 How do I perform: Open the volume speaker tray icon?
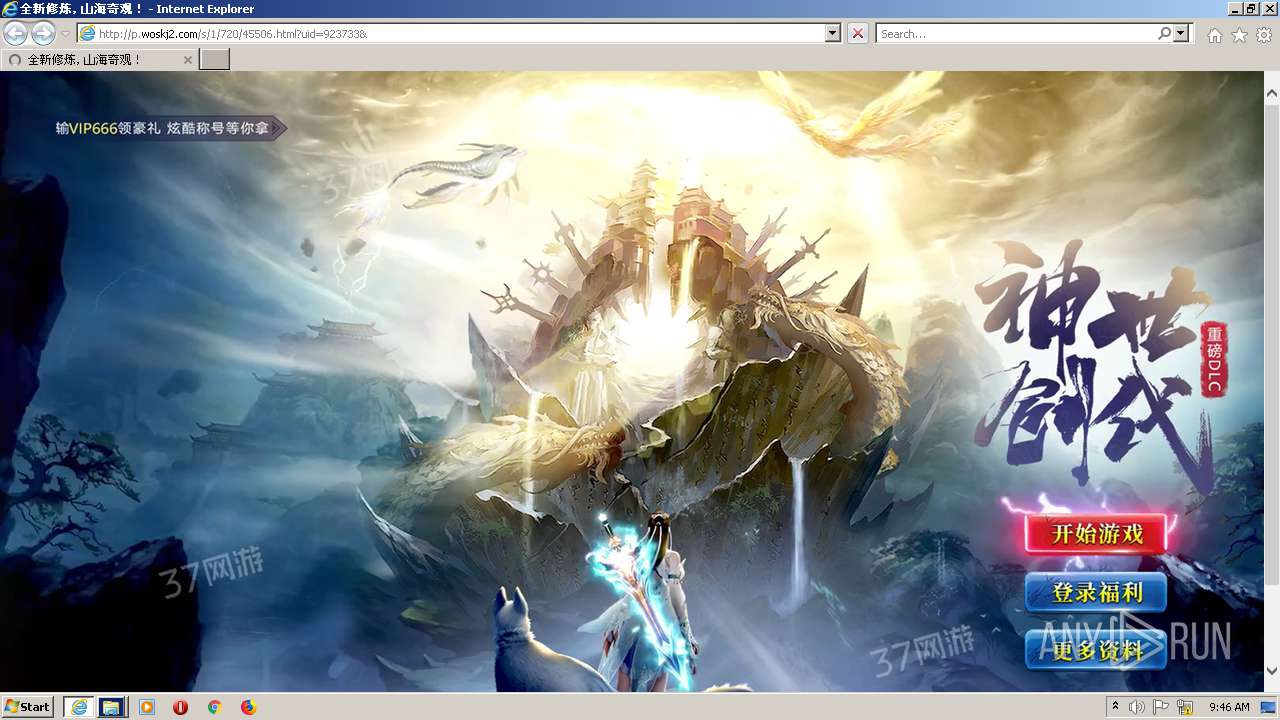point(1137,707)
